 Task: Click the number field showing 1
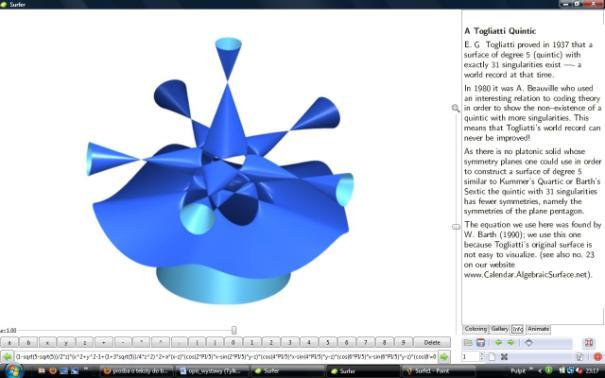(x=470, y=357)
